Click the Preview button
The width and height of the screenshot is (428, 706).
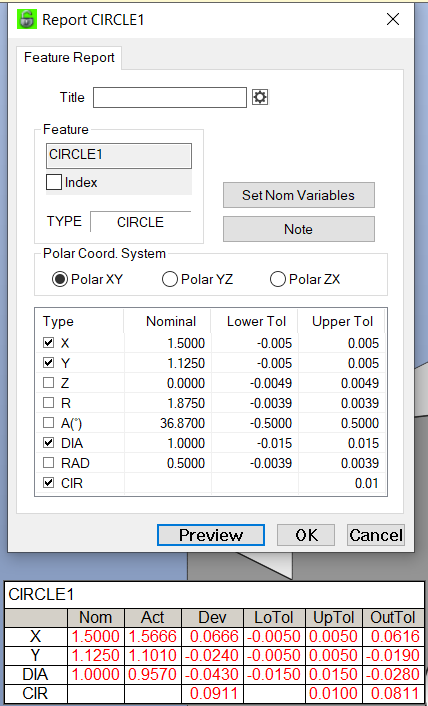(211, 535)
